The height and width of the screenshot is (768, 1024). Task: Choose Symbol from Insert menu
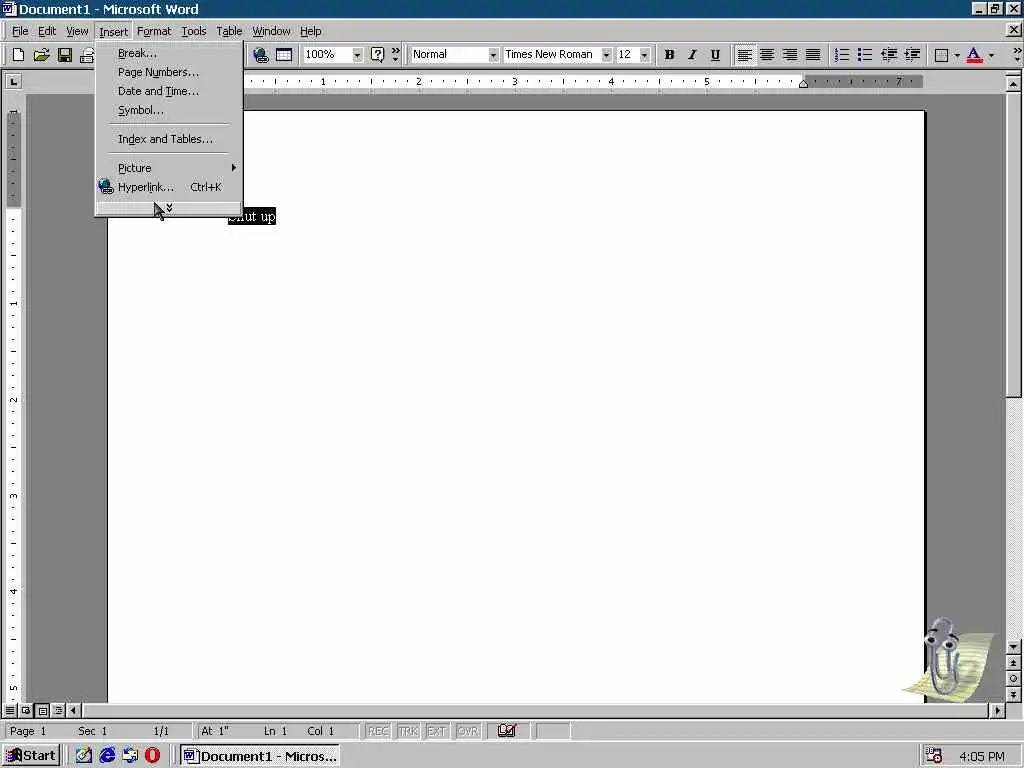(x=169, y=110)
